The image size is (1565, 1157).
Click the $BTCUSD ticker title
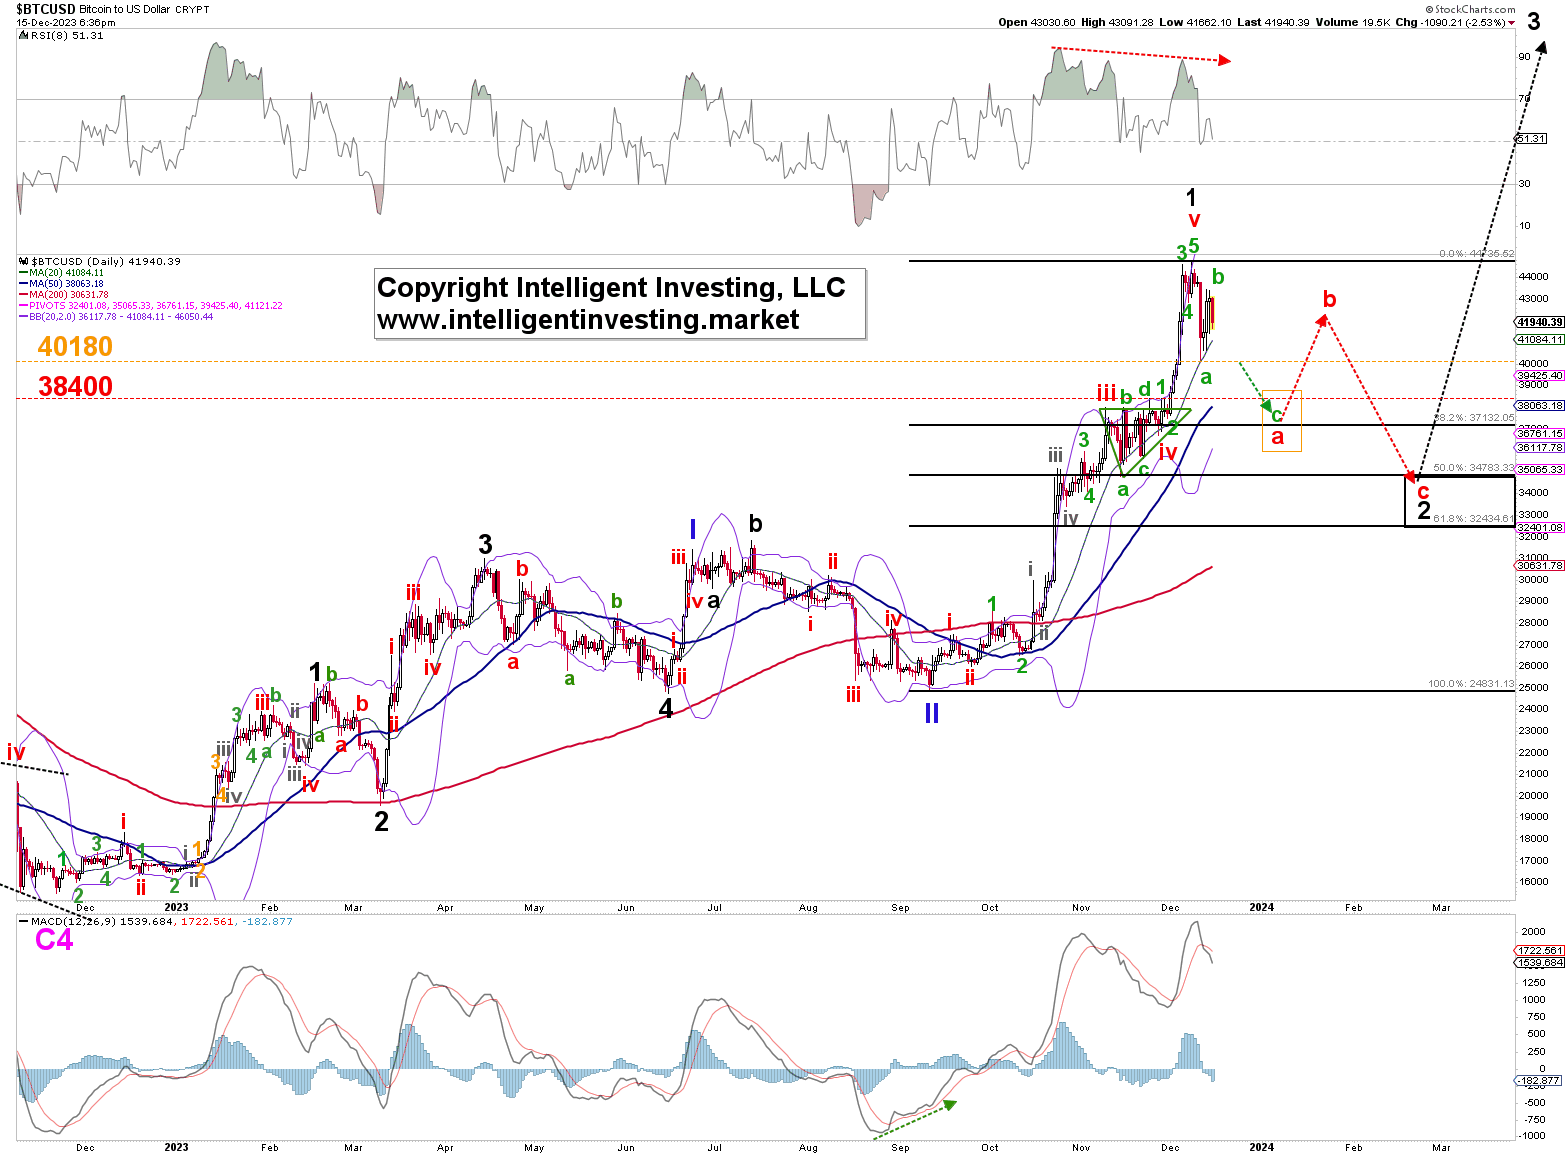point(46,9)
